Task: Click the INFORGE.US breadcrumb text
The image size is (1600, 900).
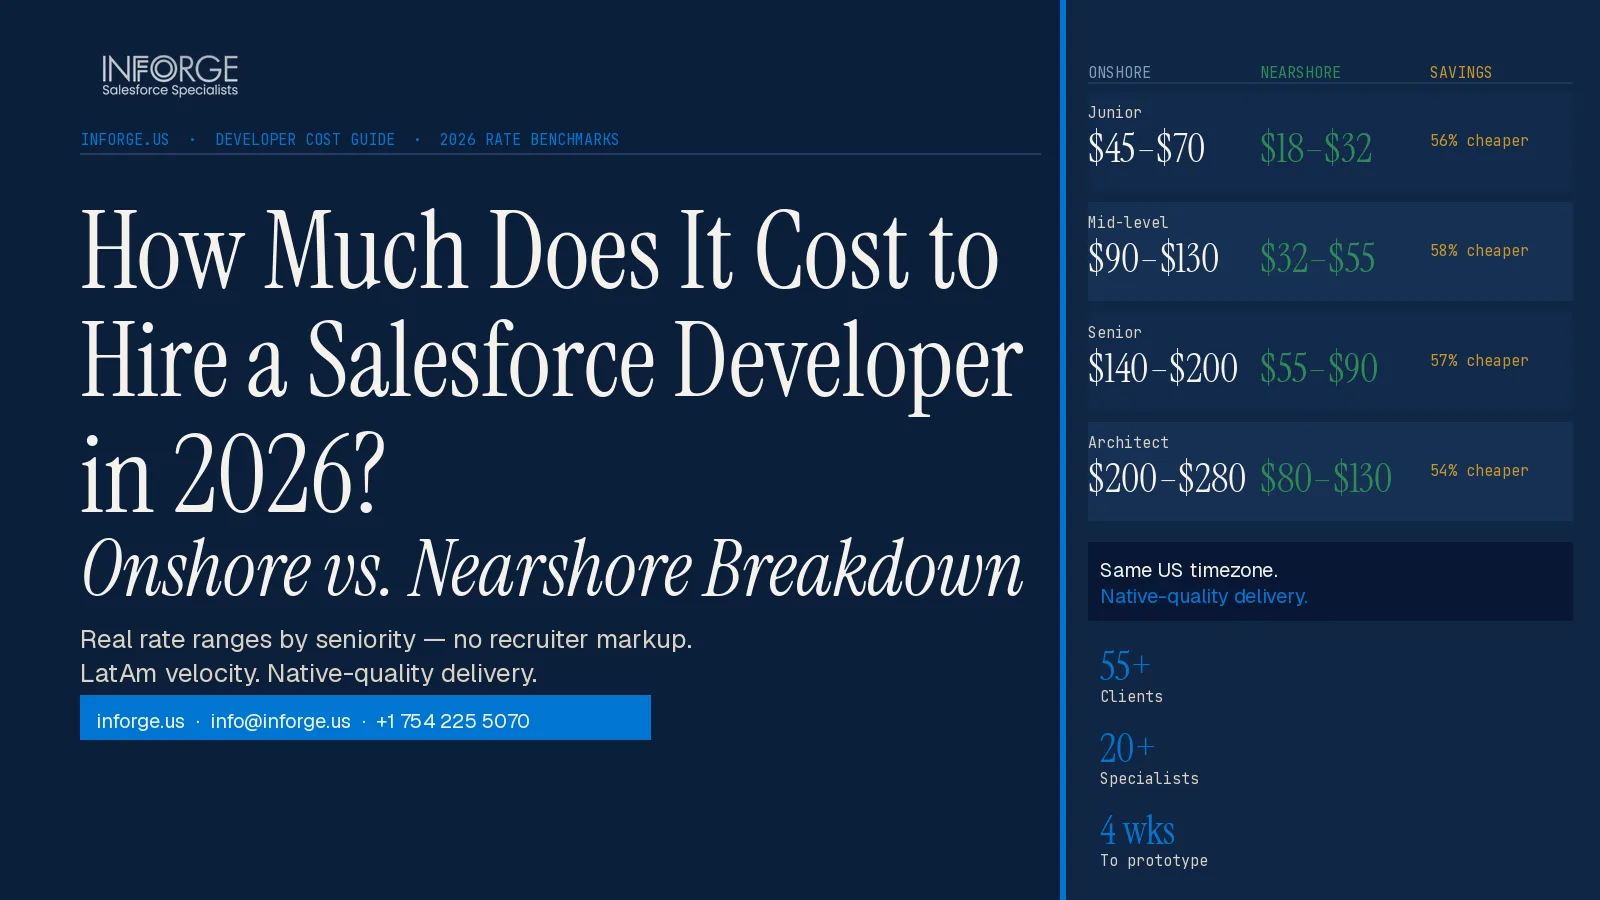Action: (x=125, y=140)
